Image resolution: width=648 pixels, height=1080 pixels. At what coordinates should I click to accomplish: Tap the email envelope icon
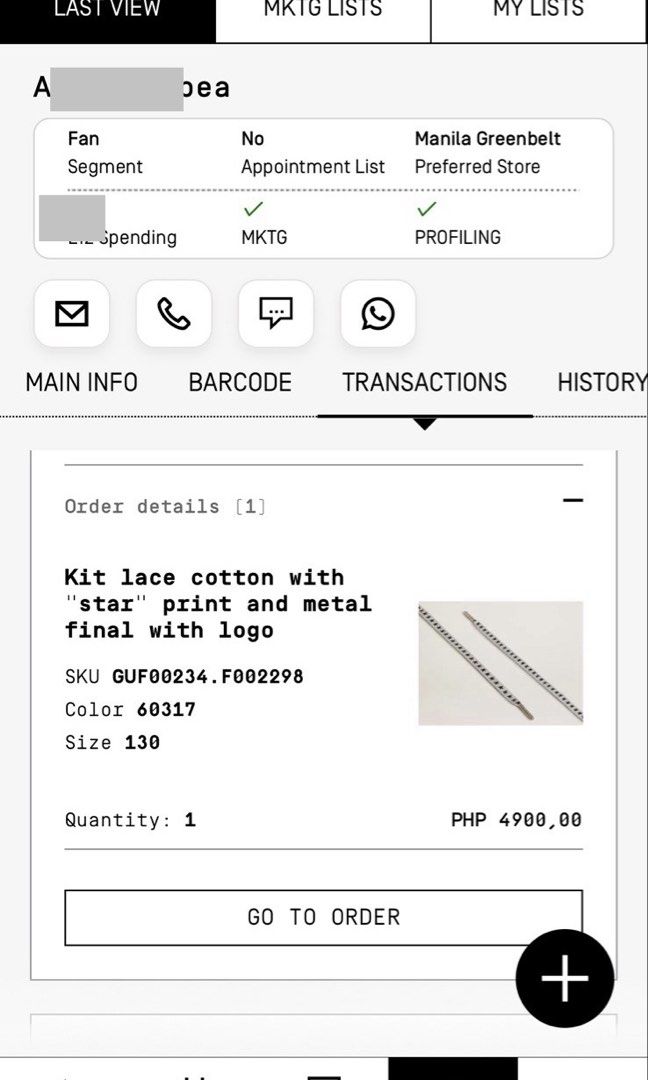pyautogui.click(x=72, y=313)
